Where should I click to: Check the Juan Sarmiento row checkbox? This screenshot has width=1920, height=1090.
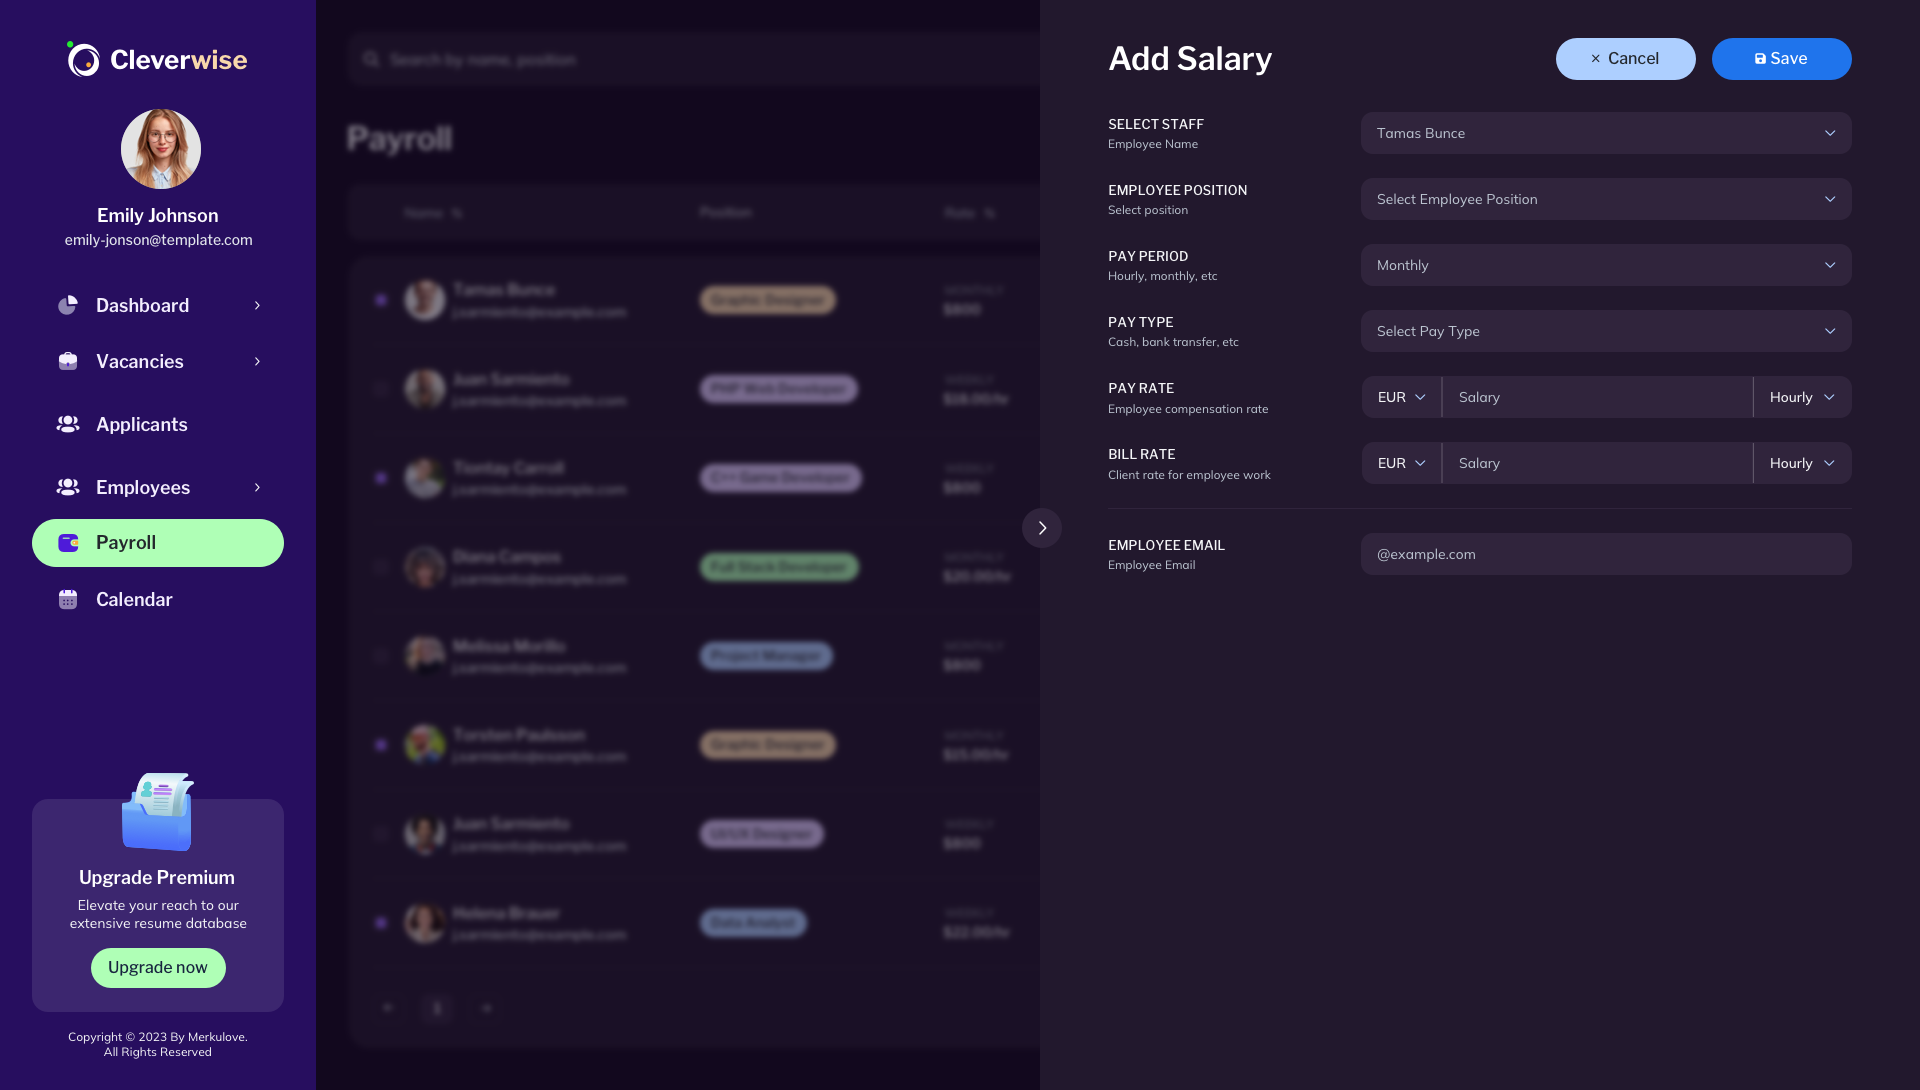click(x=380, y=388)
